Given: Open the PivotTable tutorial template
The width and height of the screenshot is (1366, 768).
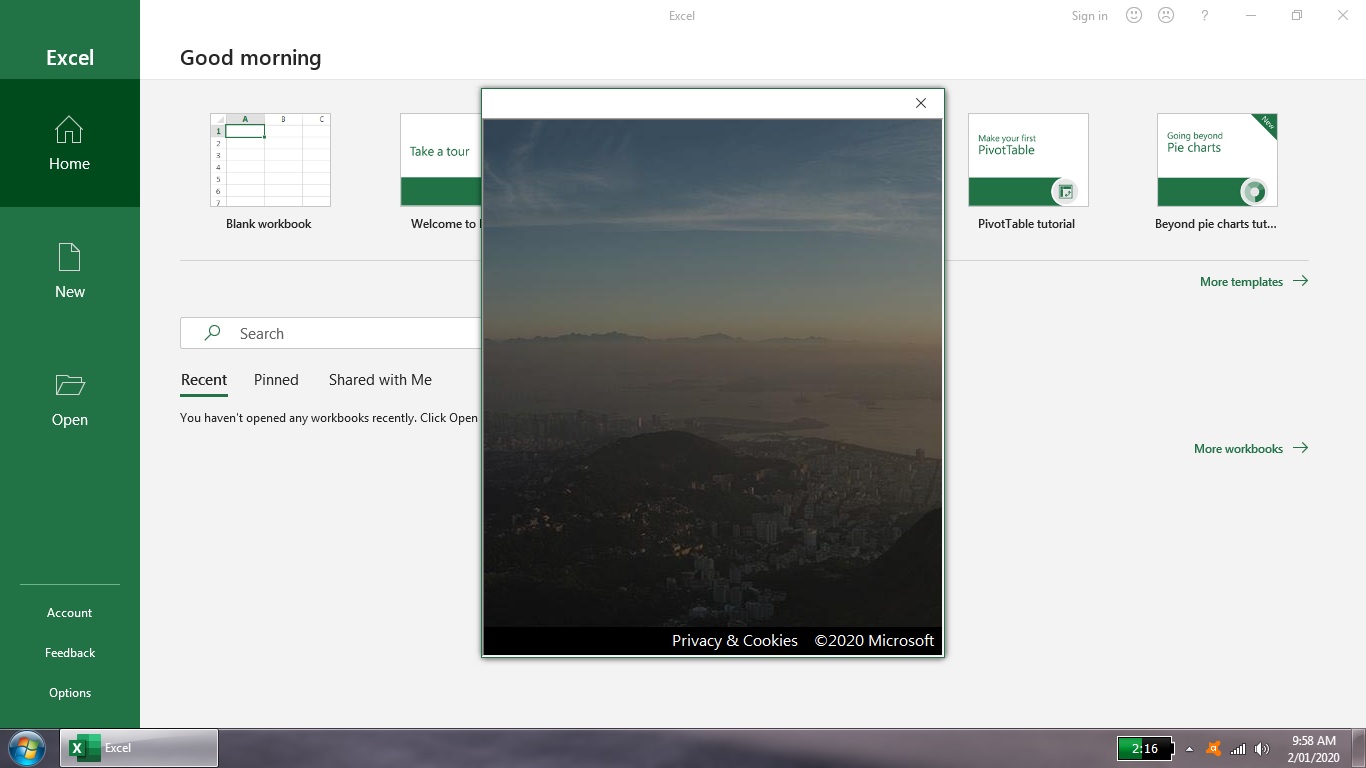Looking at the screenshot, I should pos(1027,172).
